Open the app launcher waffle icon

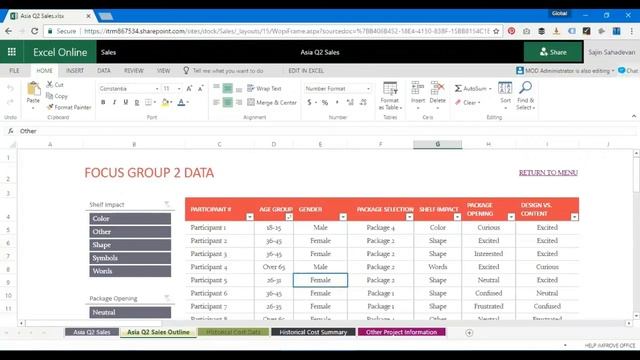(11, 52)
